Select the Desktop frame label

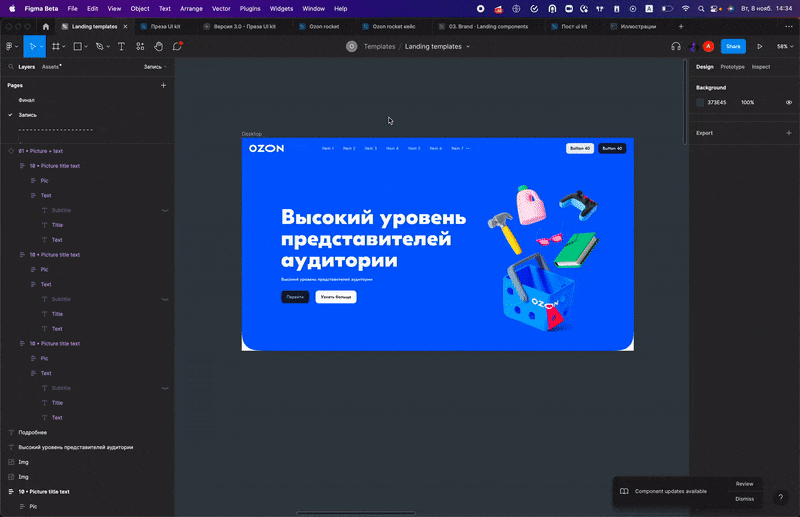[252, 134]
